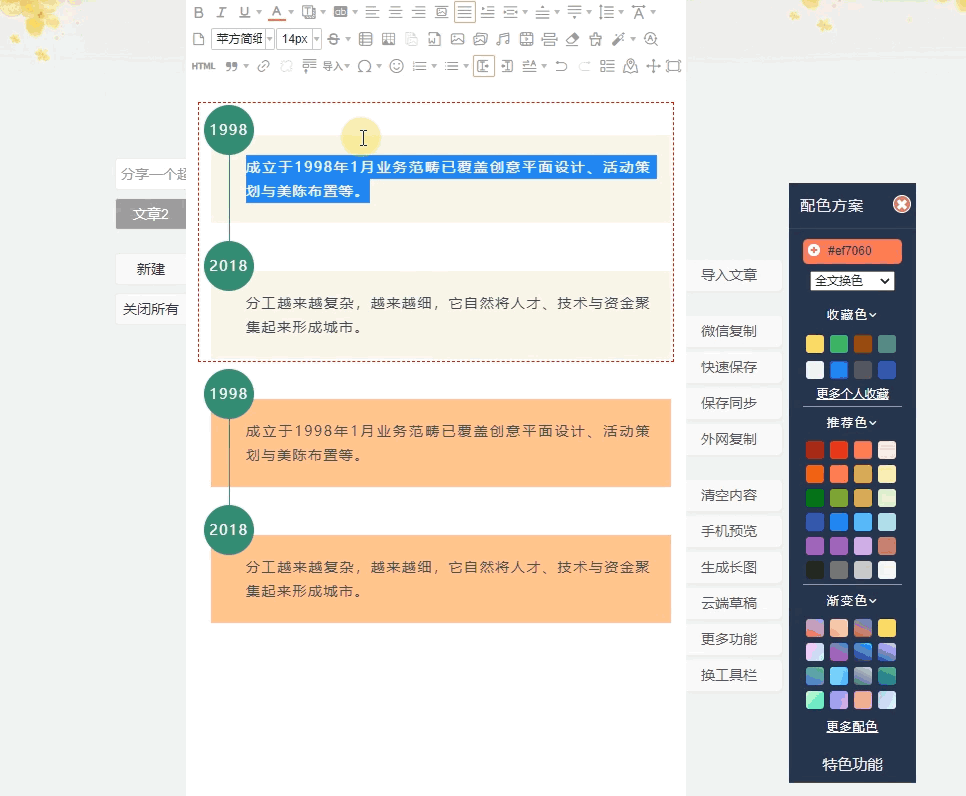Click the music note audio icon
The height and width of the screenshot is (796, 966).
point(502,39)
